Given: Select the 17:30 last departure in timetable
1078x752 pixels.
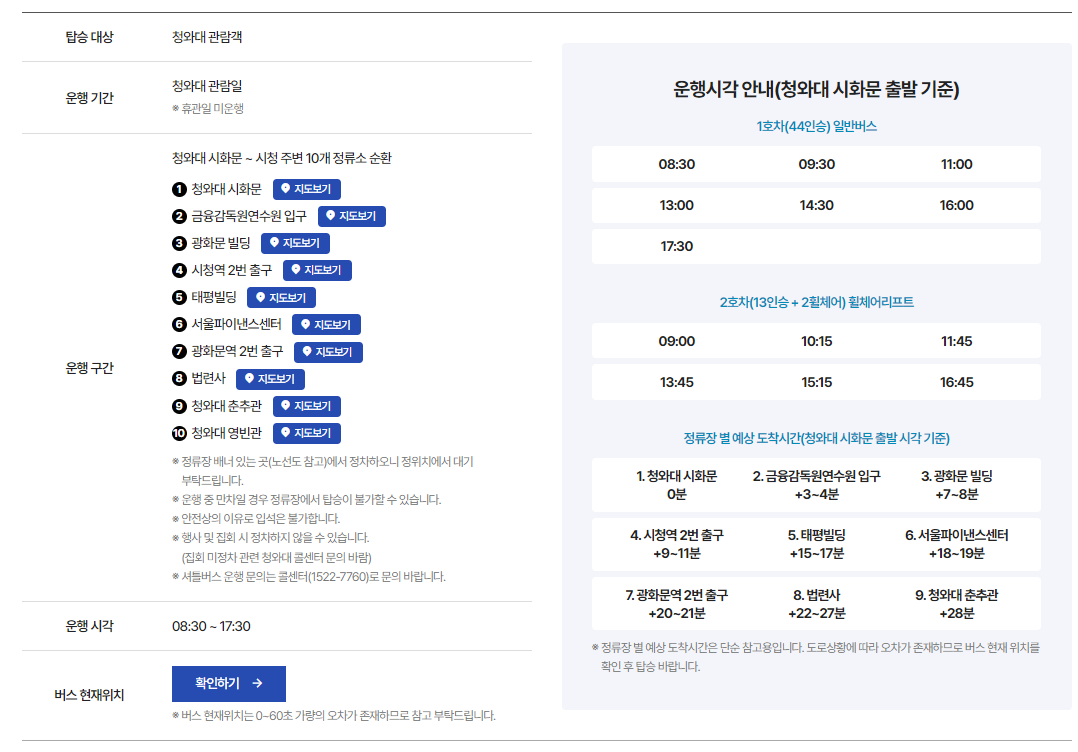Looking at the screenshot, I should click(x=676, y=246).
